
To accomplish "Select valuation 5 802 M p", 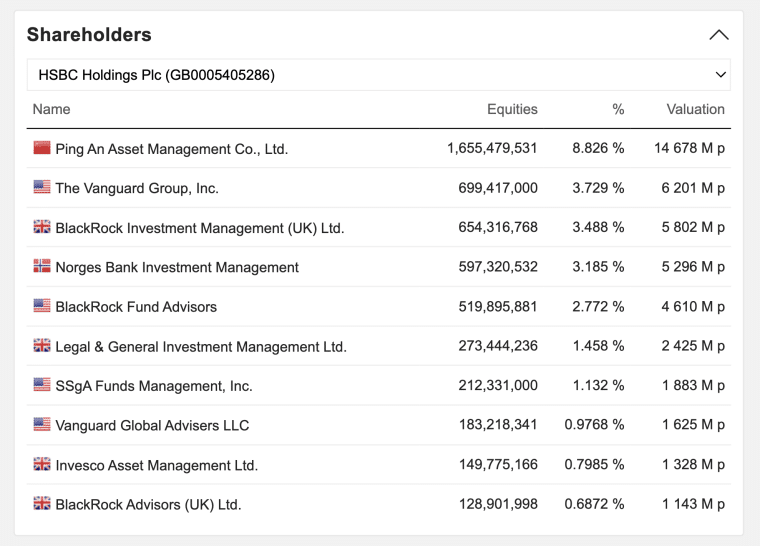I will tap(693, 227).
